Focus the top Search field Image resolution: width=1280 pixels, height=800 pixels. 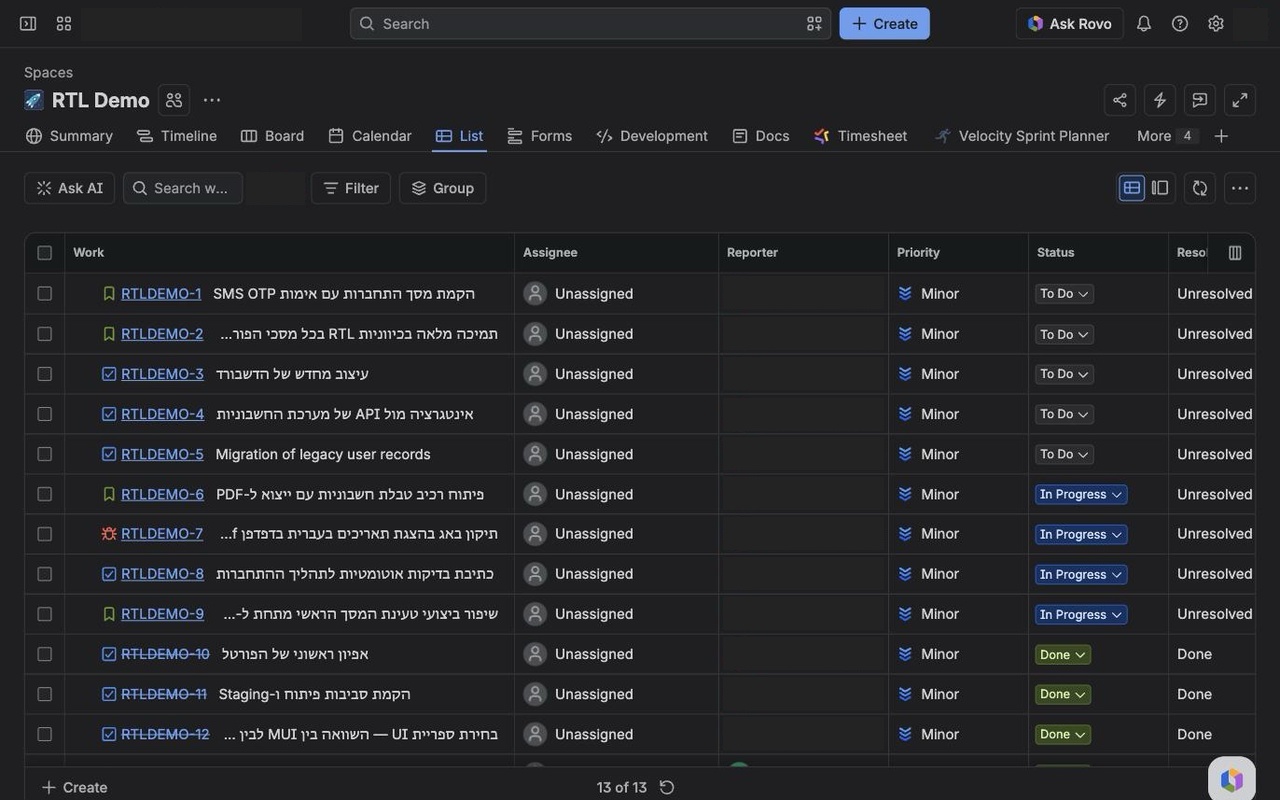click(x=590, y=23)
